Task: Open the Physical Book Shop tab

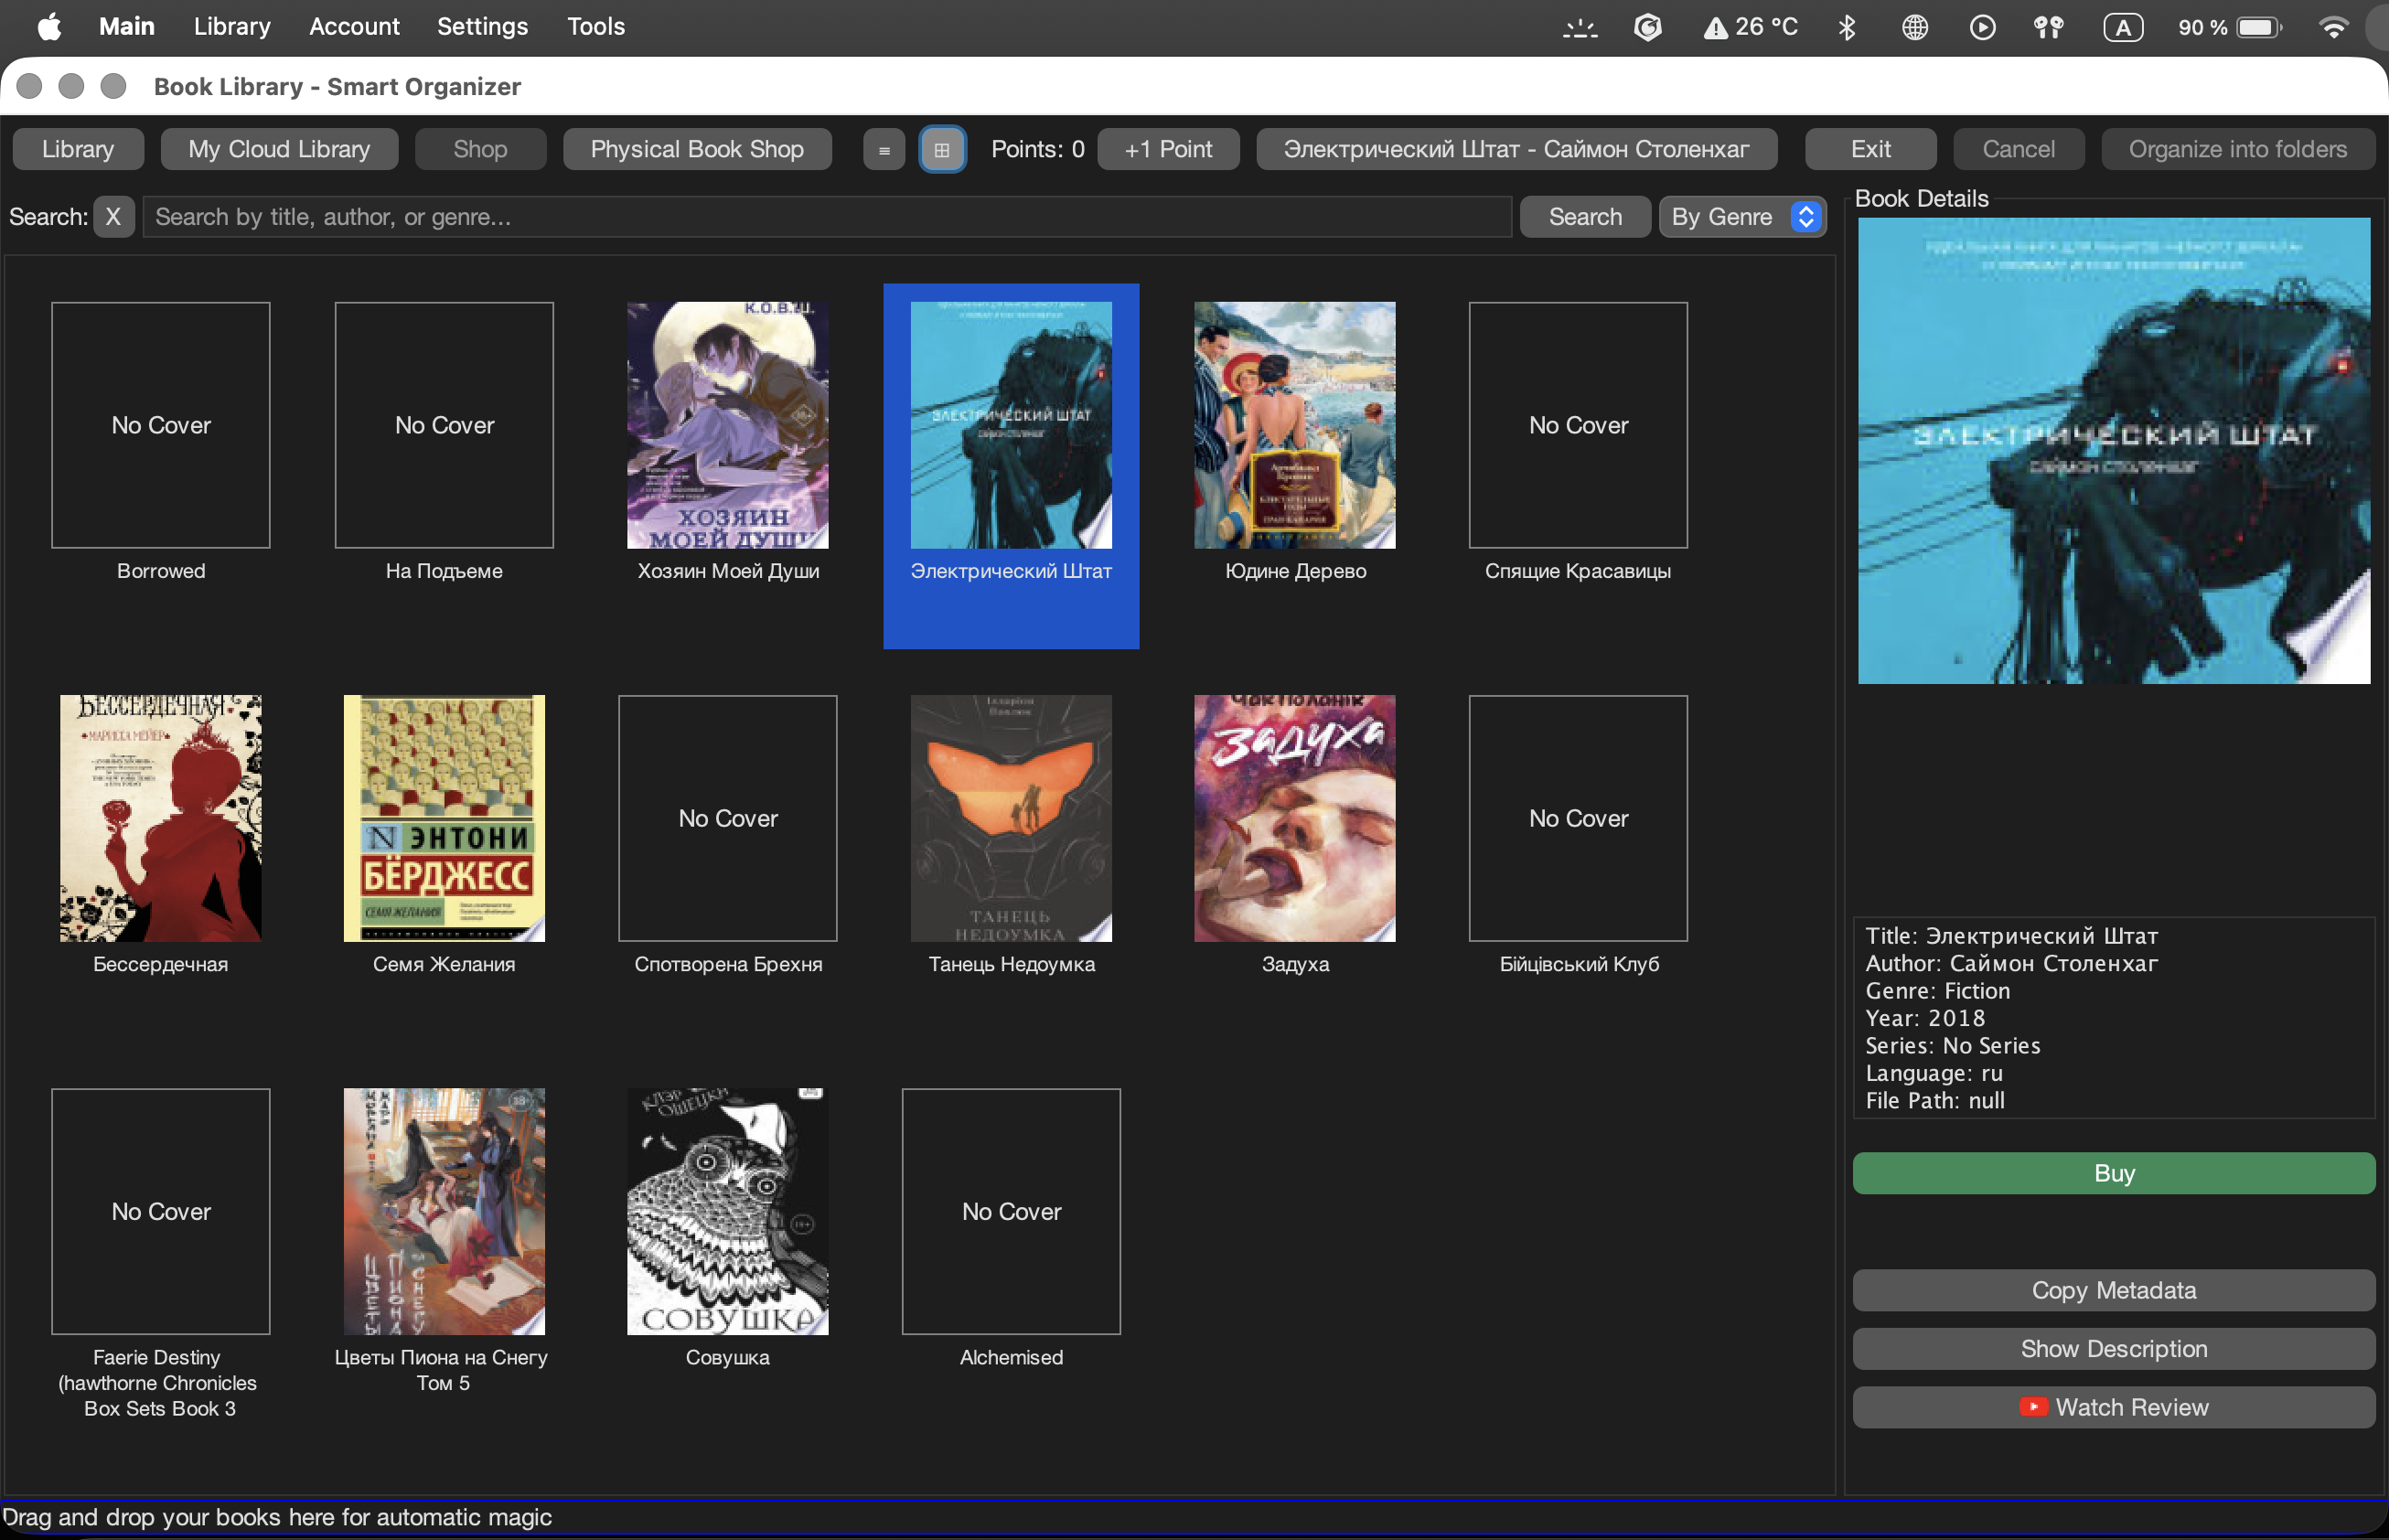Action: tap(697, 150)
